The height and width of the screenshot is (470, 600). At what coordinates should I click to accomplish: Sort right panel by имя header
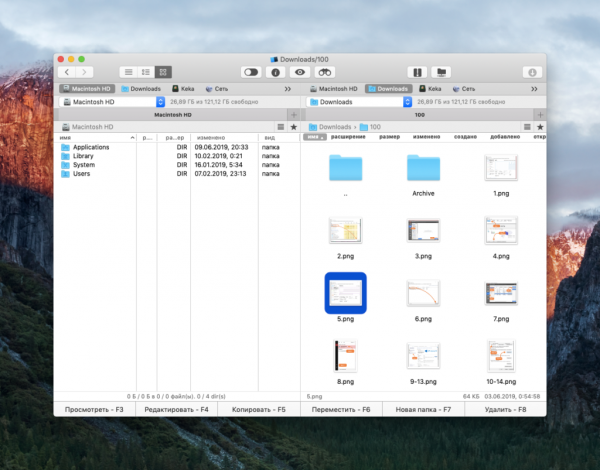pyautogui.click(x=315, y=137)
